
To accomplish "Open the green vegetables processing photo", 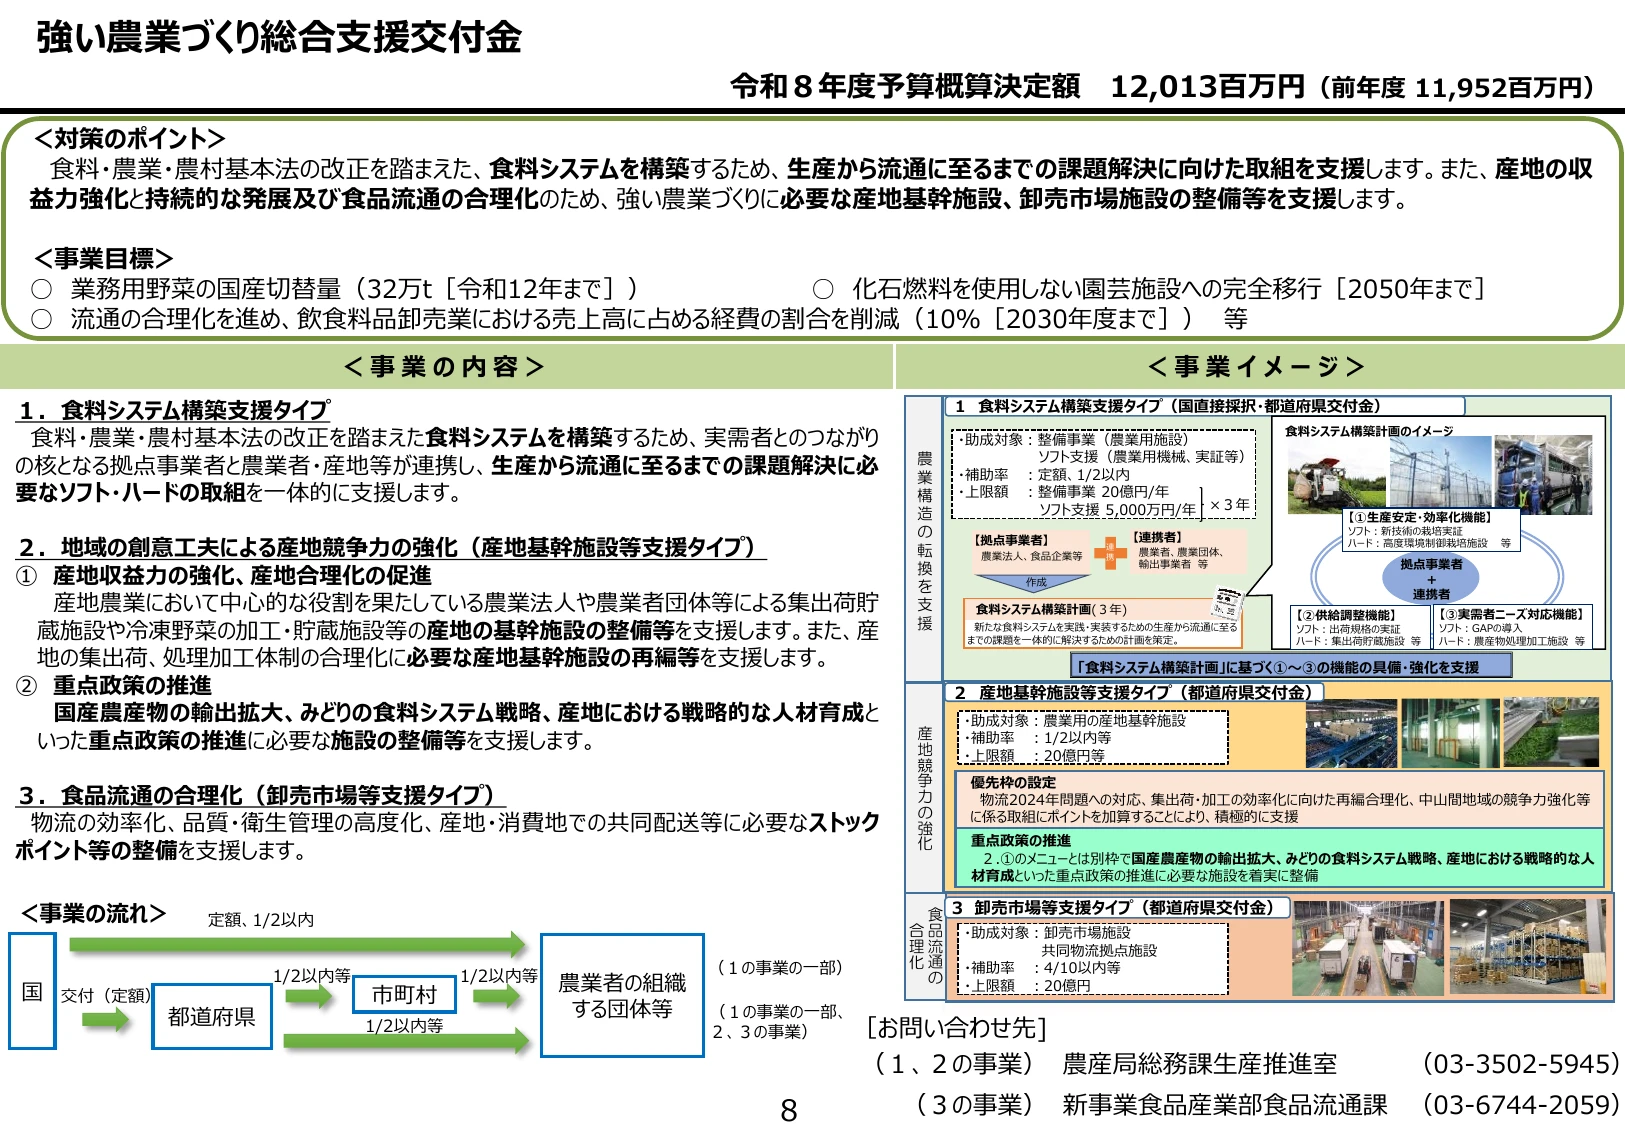I will coord(1551,733).
